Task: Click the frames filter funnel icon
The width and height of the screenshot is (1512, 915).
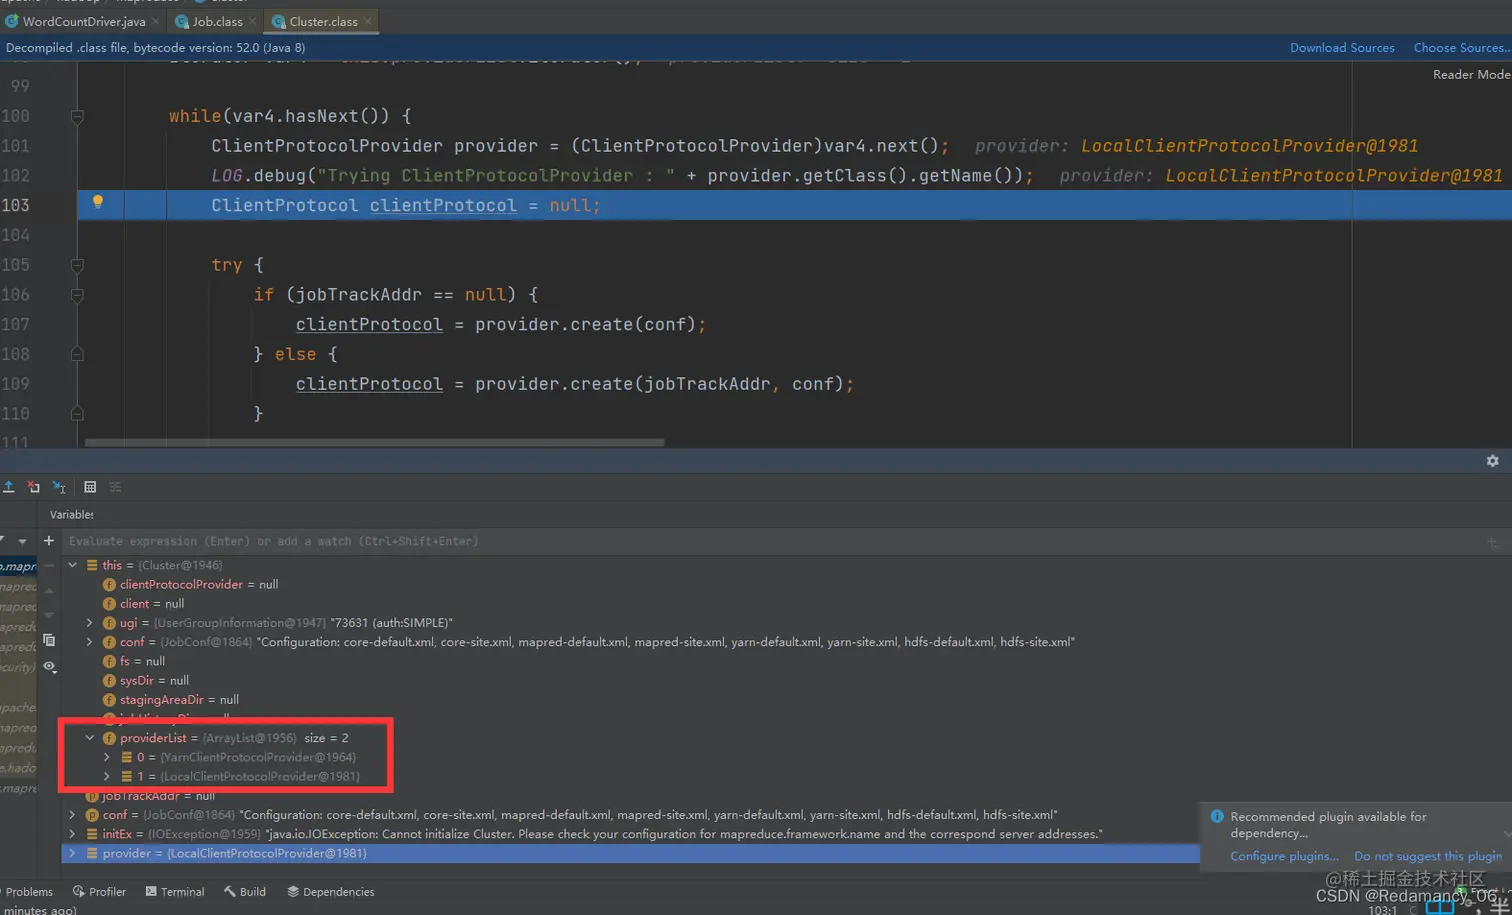Action: (x=3, y=541)
